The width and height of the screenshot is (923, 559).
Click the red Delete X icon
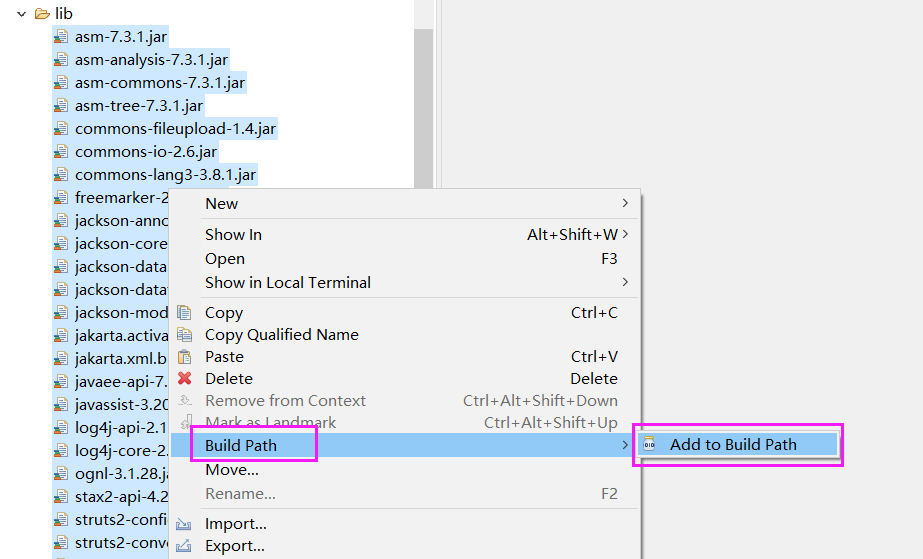tap(184, 378)
